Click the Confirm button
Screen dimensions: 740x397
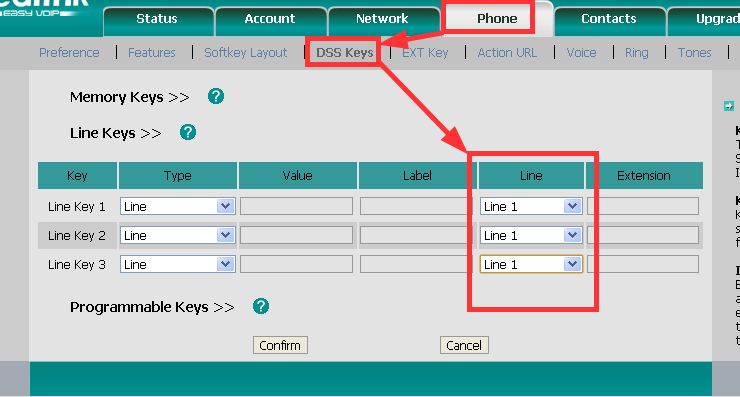[280, 346]
